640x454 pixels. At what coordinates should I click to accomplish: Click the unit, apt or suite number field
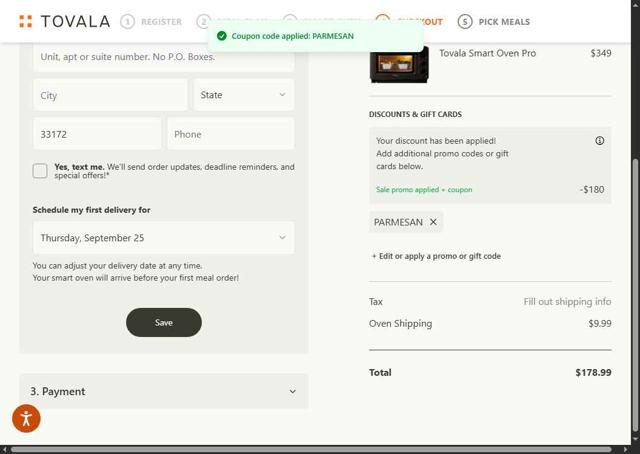163,58
